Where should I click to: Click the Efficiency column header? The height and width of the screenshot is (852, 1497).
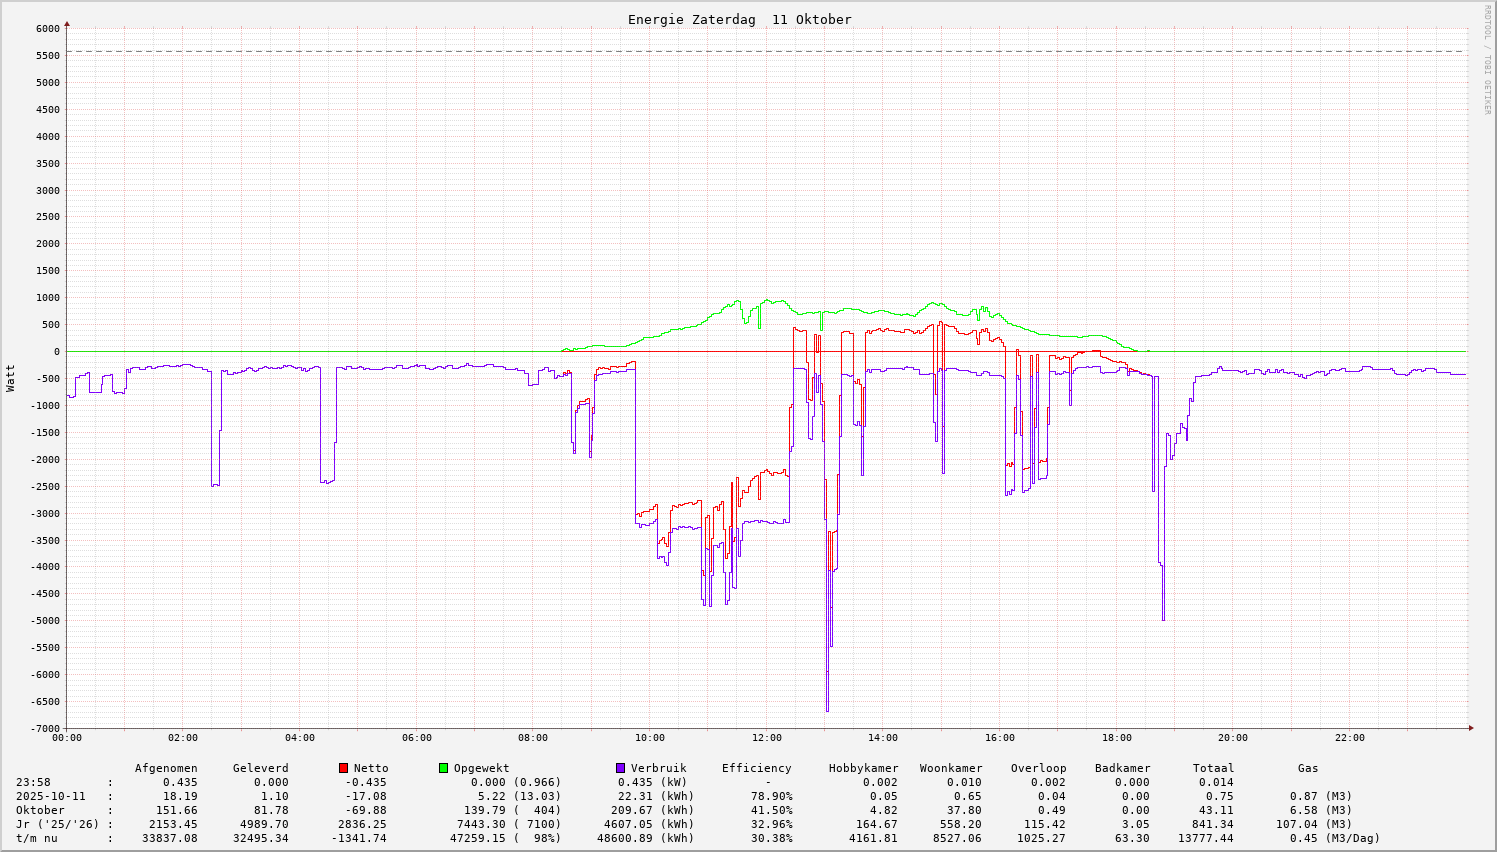[756, 768]
